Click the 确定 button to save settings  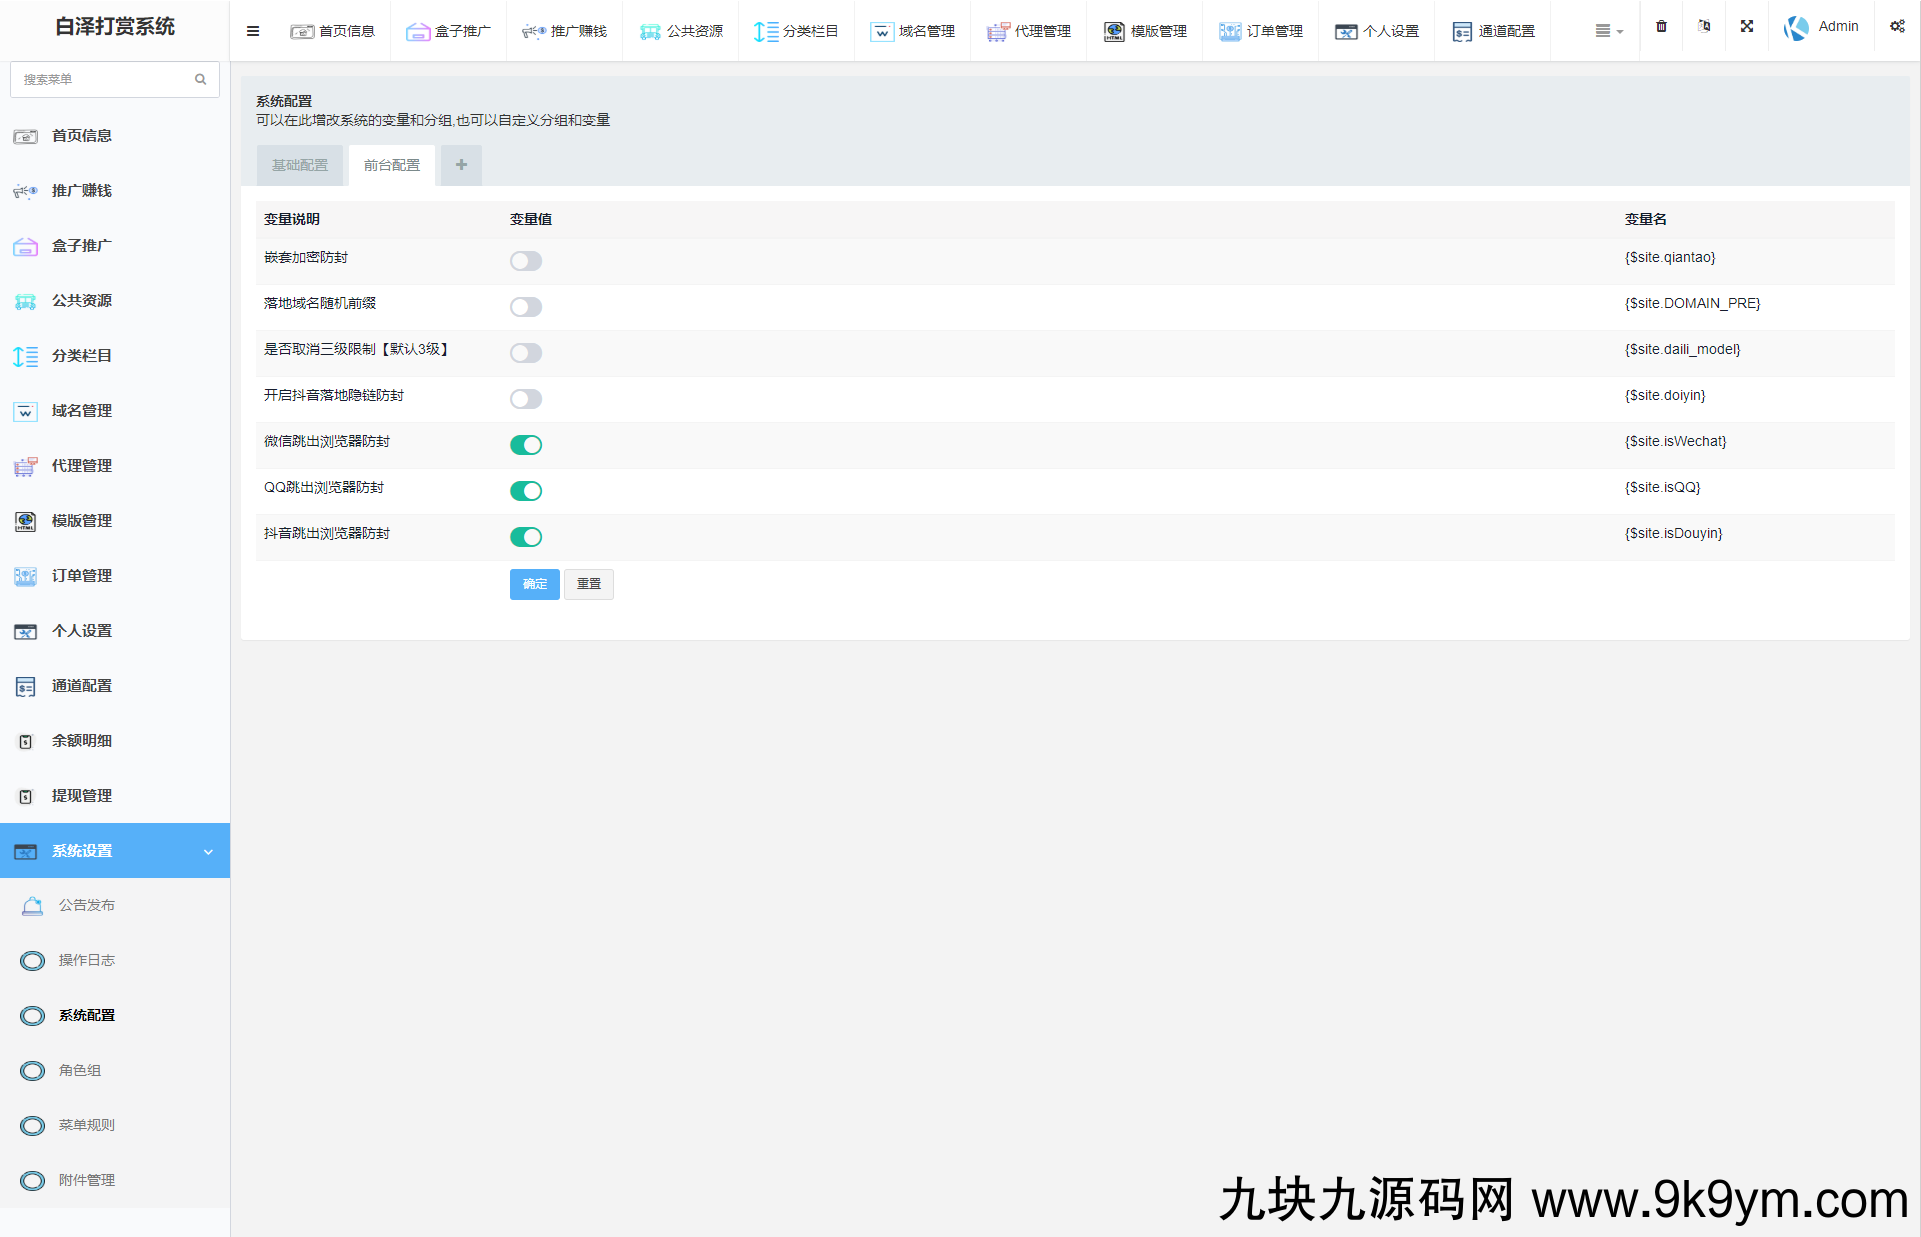pyautogui.click(x=534, y=584)
